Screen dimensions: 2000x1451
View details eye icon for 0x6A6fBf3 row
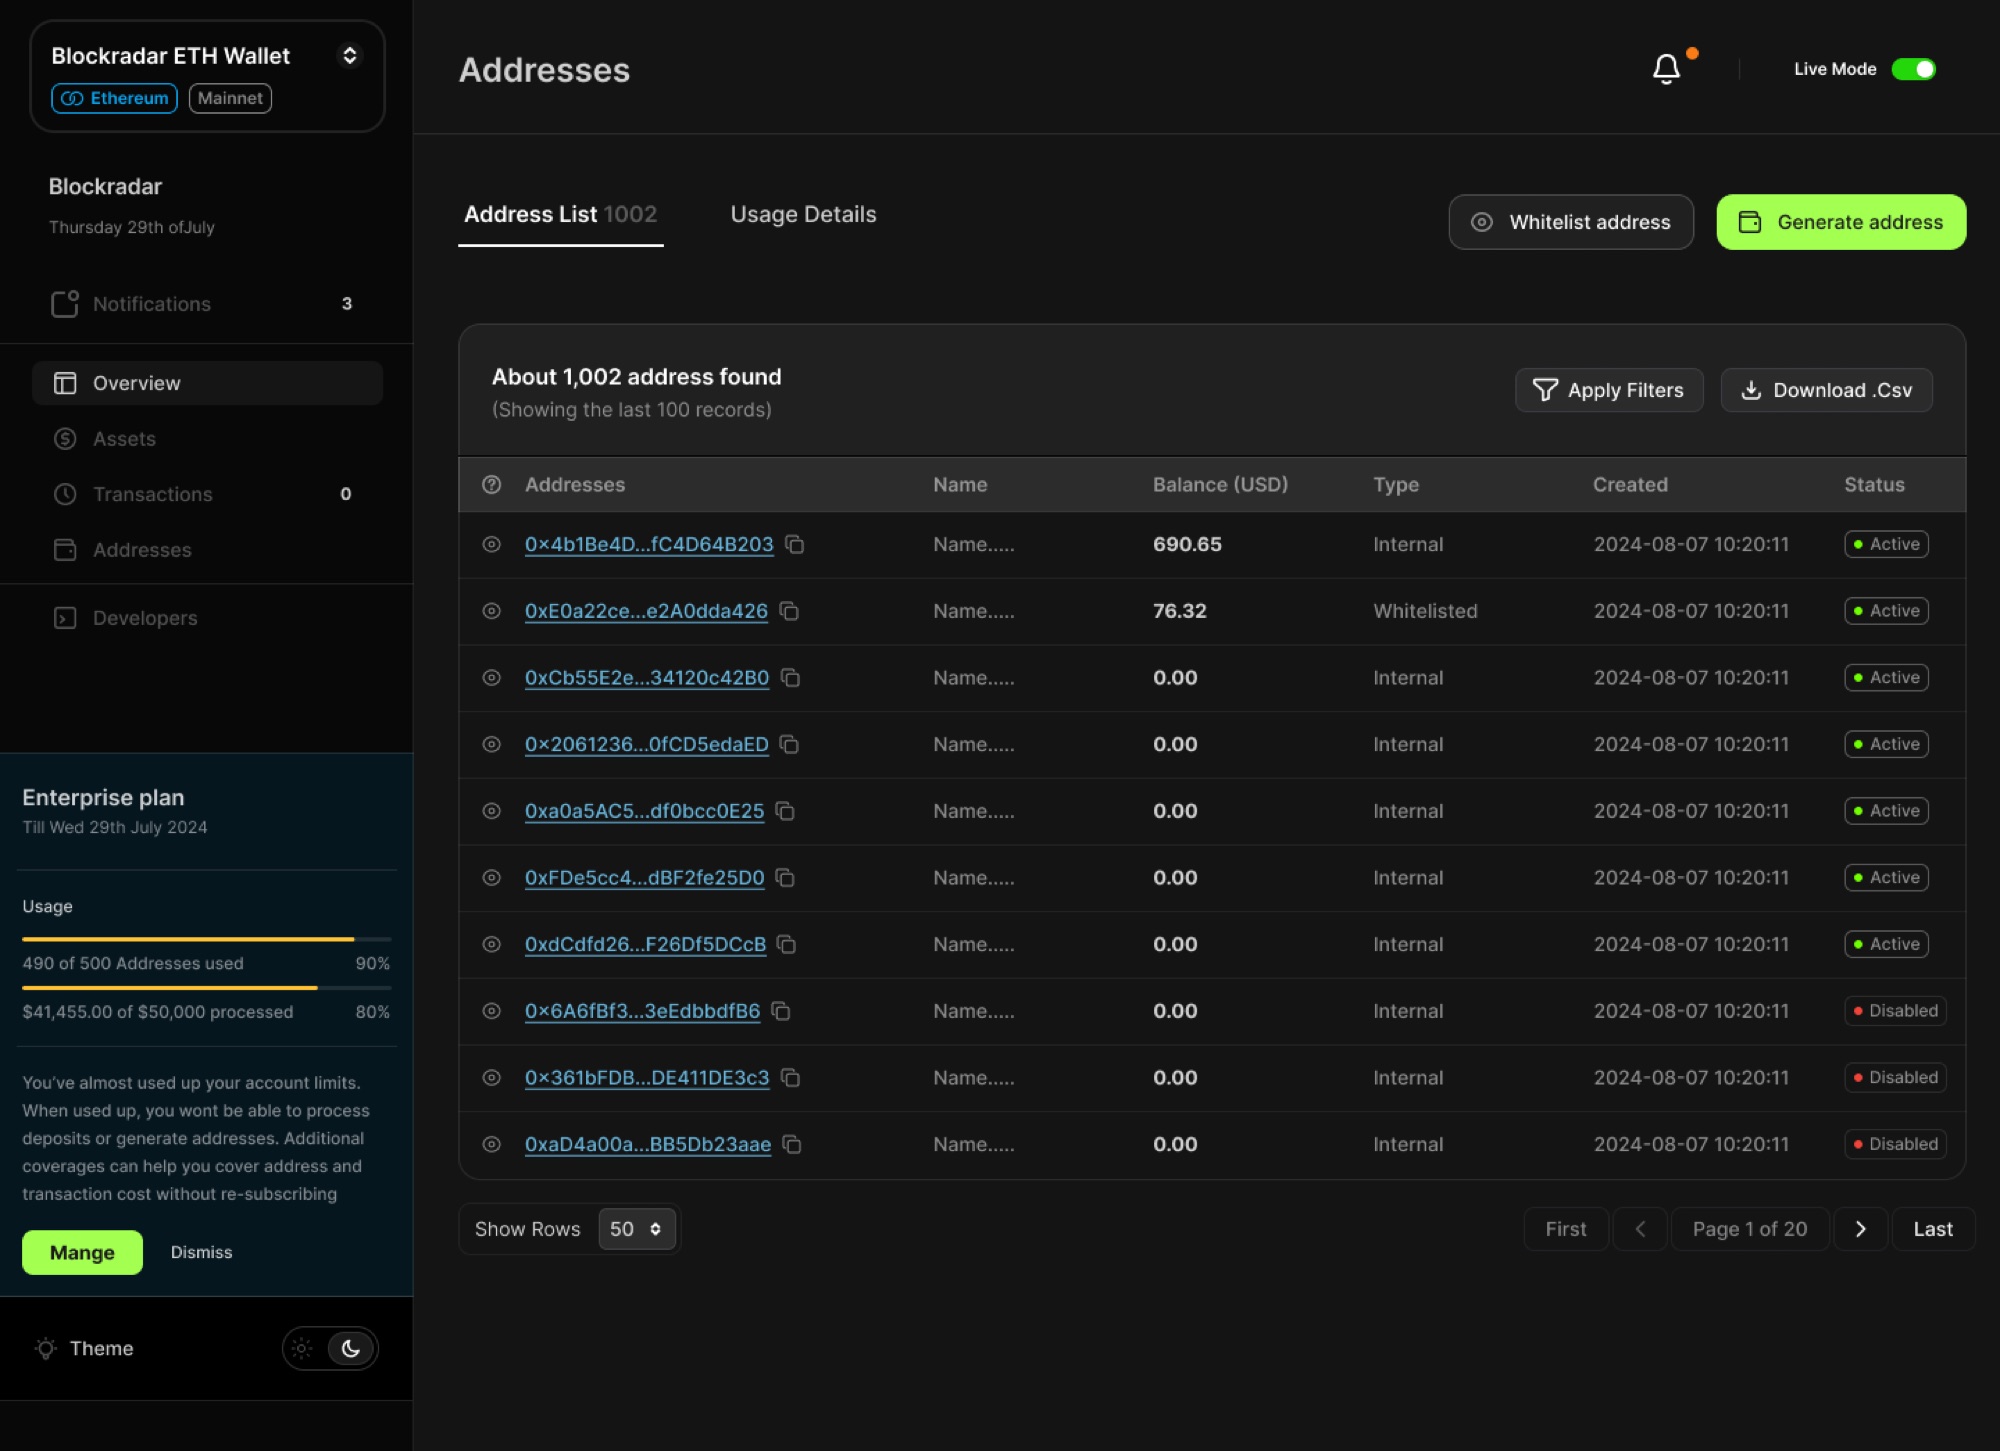click(491, 1011)
